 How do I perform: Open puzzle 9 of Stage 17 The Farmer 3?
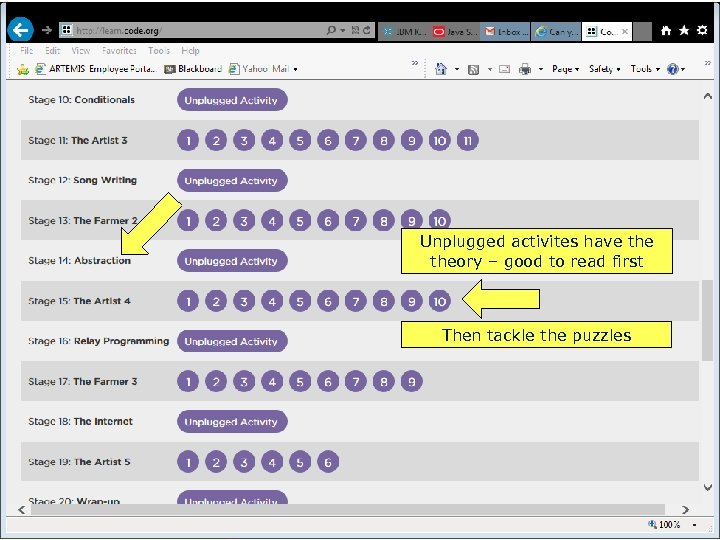(x=411, y=382)
